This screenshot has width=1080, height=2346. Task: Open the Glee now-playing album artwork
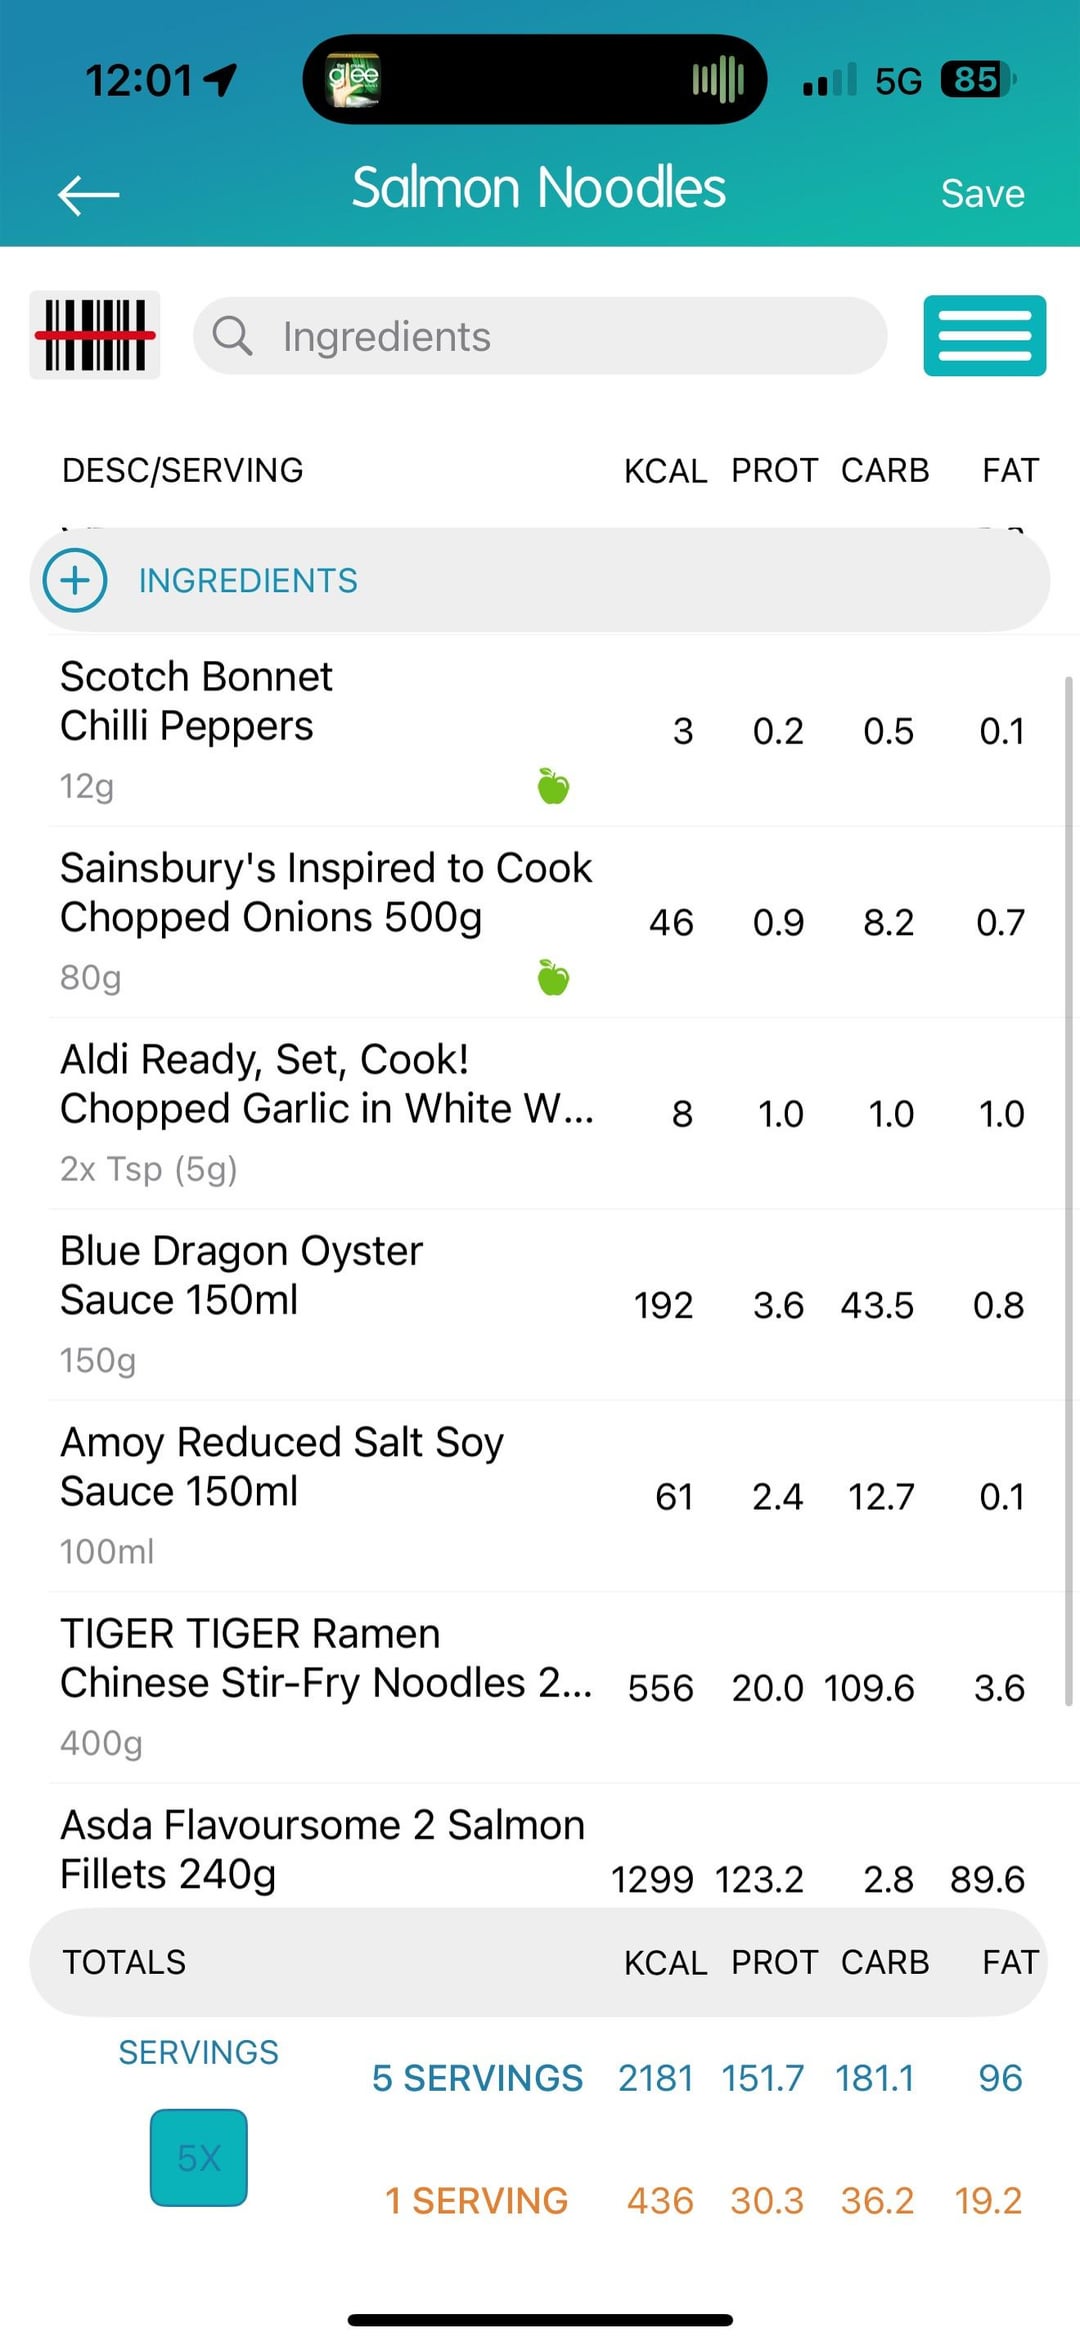click(x=354, y=79)
